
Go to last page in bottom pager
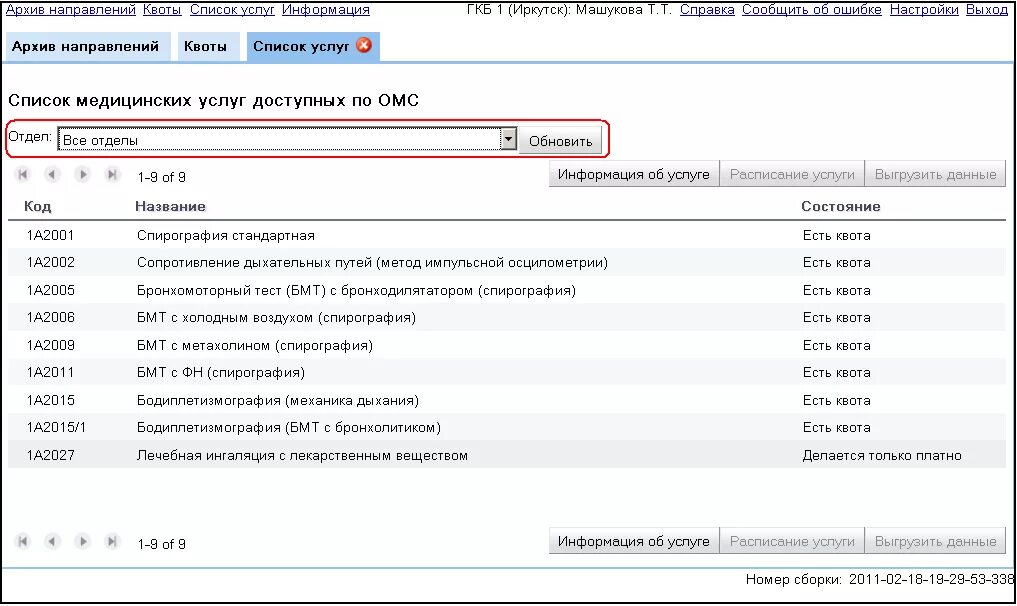pyautogui.click(x=112, y=541)
